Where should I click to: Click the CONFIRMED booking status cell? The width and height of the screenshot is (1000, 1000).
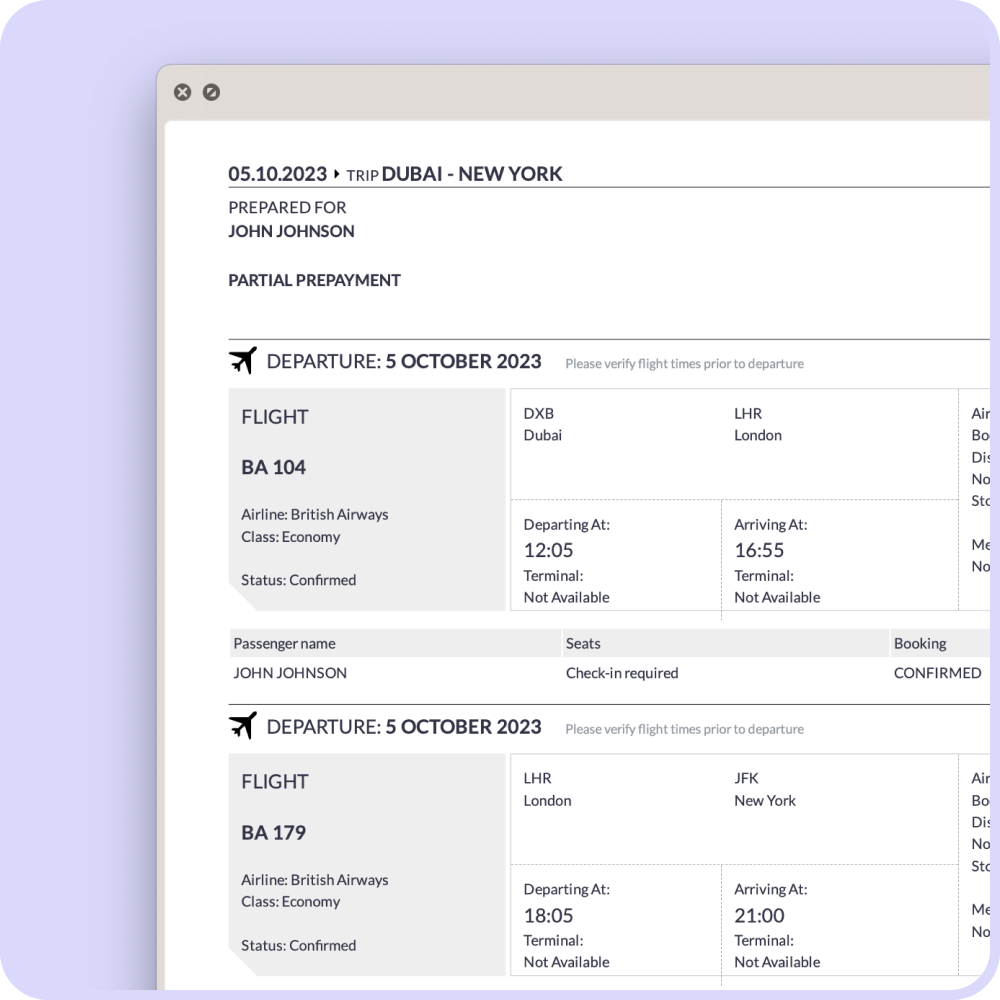[x=937, y=673]
